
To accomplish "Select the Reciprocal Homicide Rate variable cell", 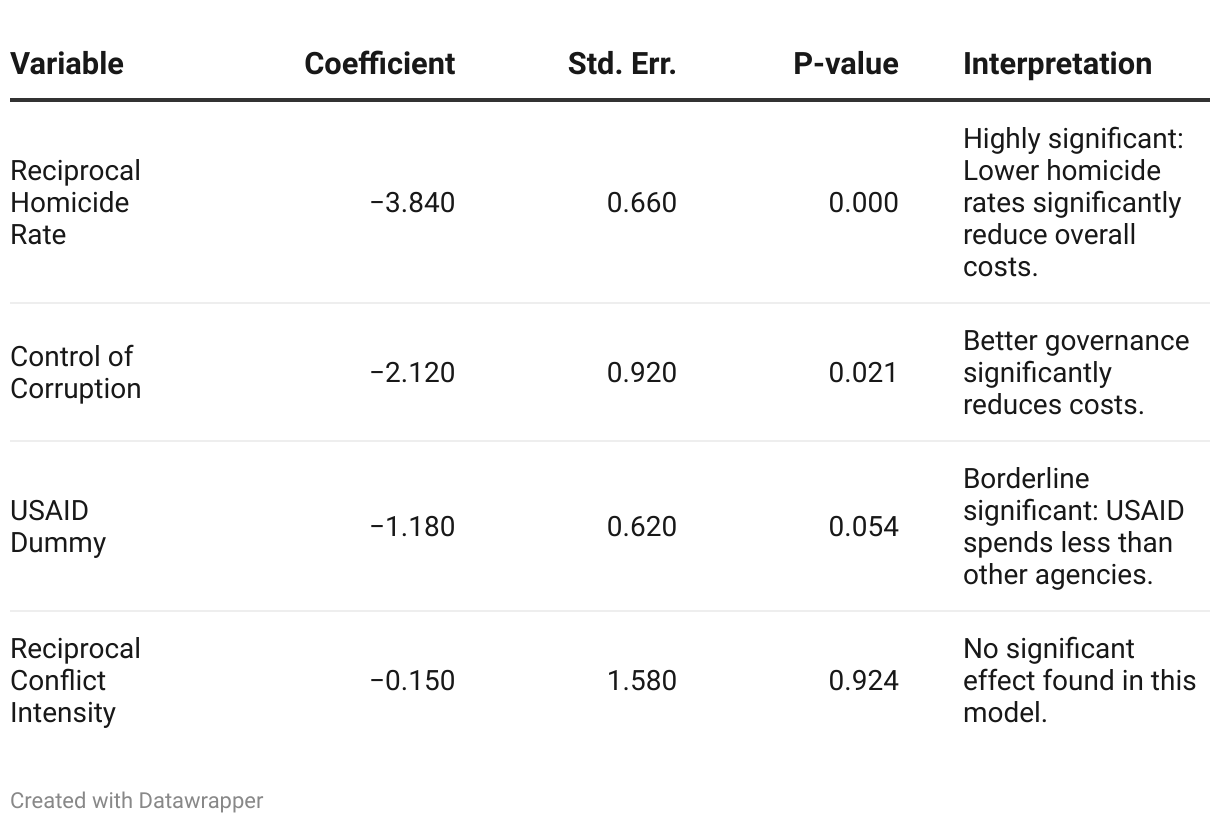I will pyautogui.click(x=75, y=203).
